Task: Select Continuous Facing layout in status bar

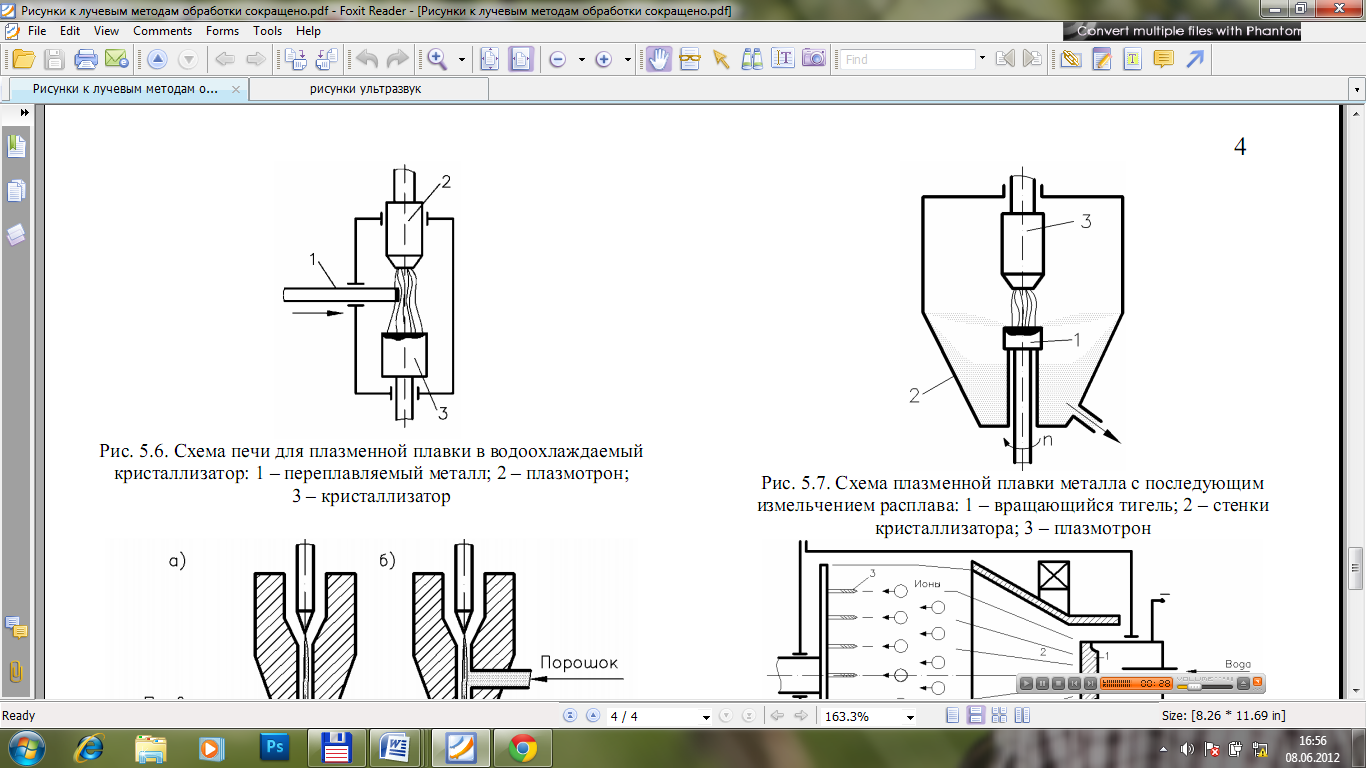Action: pyautogui.click(x=999, y=716)
